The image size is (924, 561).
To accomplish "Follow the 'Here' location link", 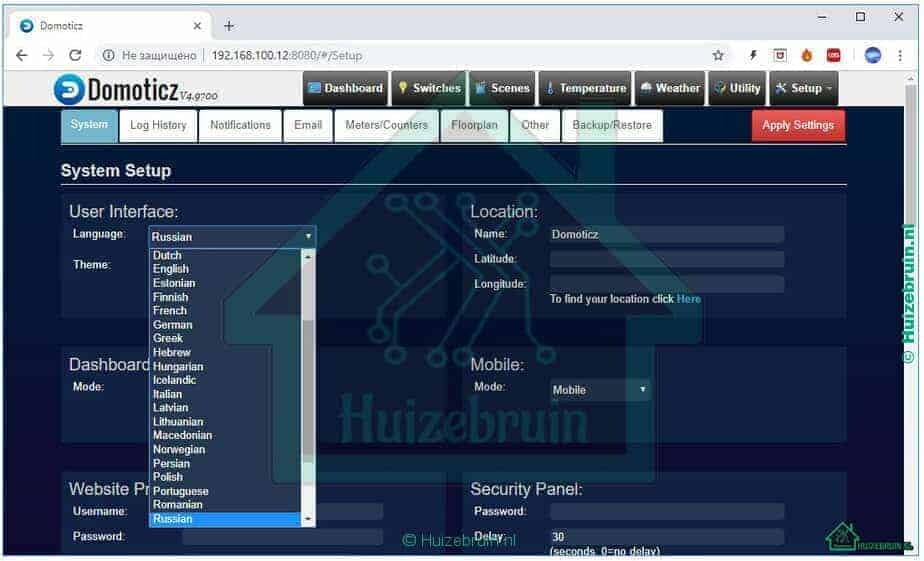I will click(x=688, y=299).
